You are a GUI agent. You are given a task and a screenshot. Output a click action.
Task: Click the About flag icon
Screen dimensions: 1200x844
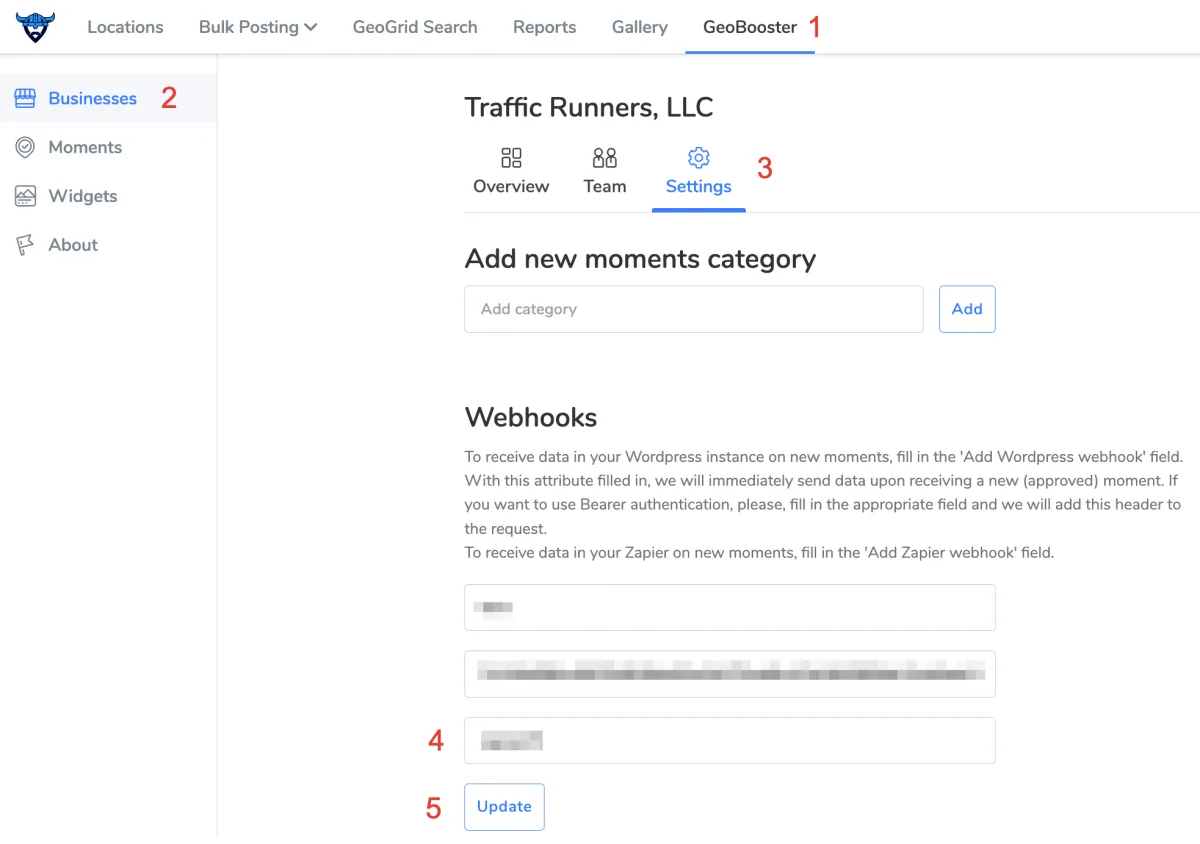coord(25,245)
